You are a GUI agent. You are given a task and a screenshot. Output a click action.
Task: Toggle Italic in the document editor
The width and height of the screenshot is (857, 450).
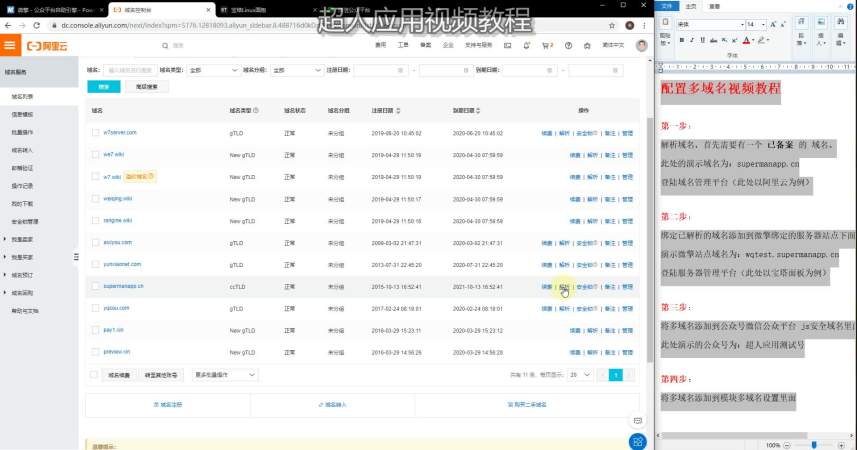[692, 40]
